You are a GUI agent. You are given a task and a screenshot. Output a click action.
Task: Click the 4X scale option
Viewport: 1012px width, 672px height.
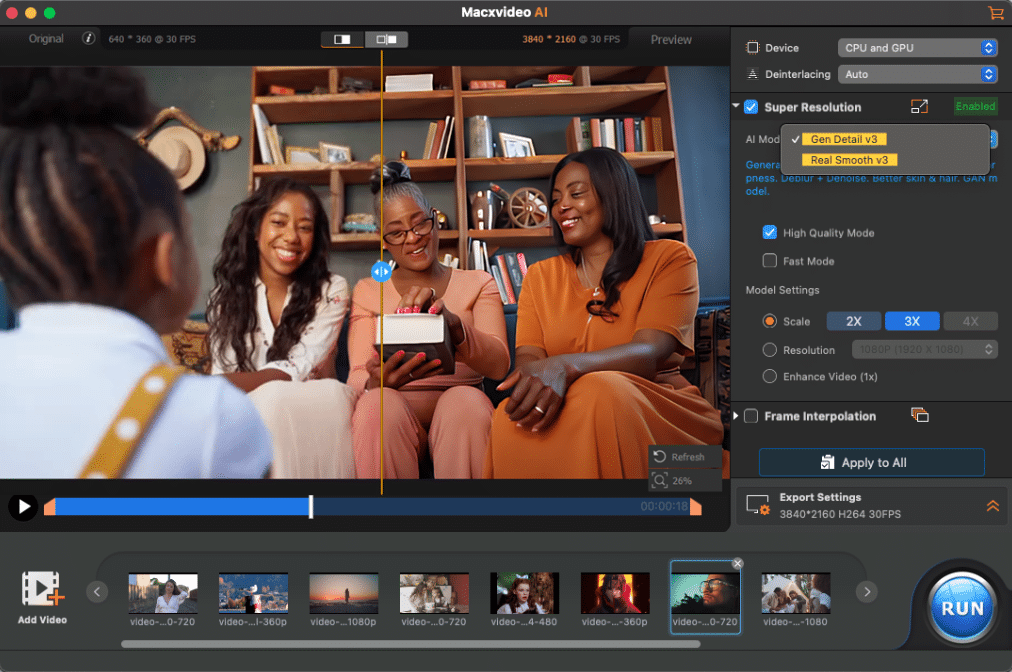970,321
